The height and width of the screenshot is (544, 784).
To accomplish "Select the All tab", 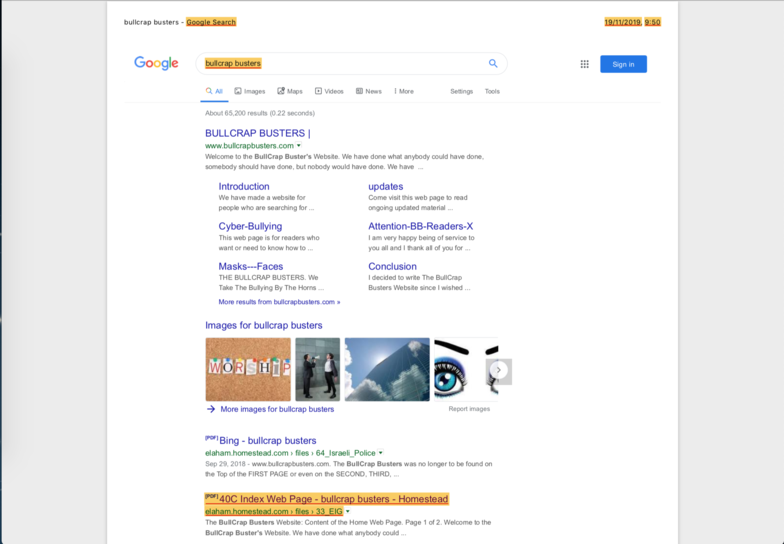I will 214,92.
